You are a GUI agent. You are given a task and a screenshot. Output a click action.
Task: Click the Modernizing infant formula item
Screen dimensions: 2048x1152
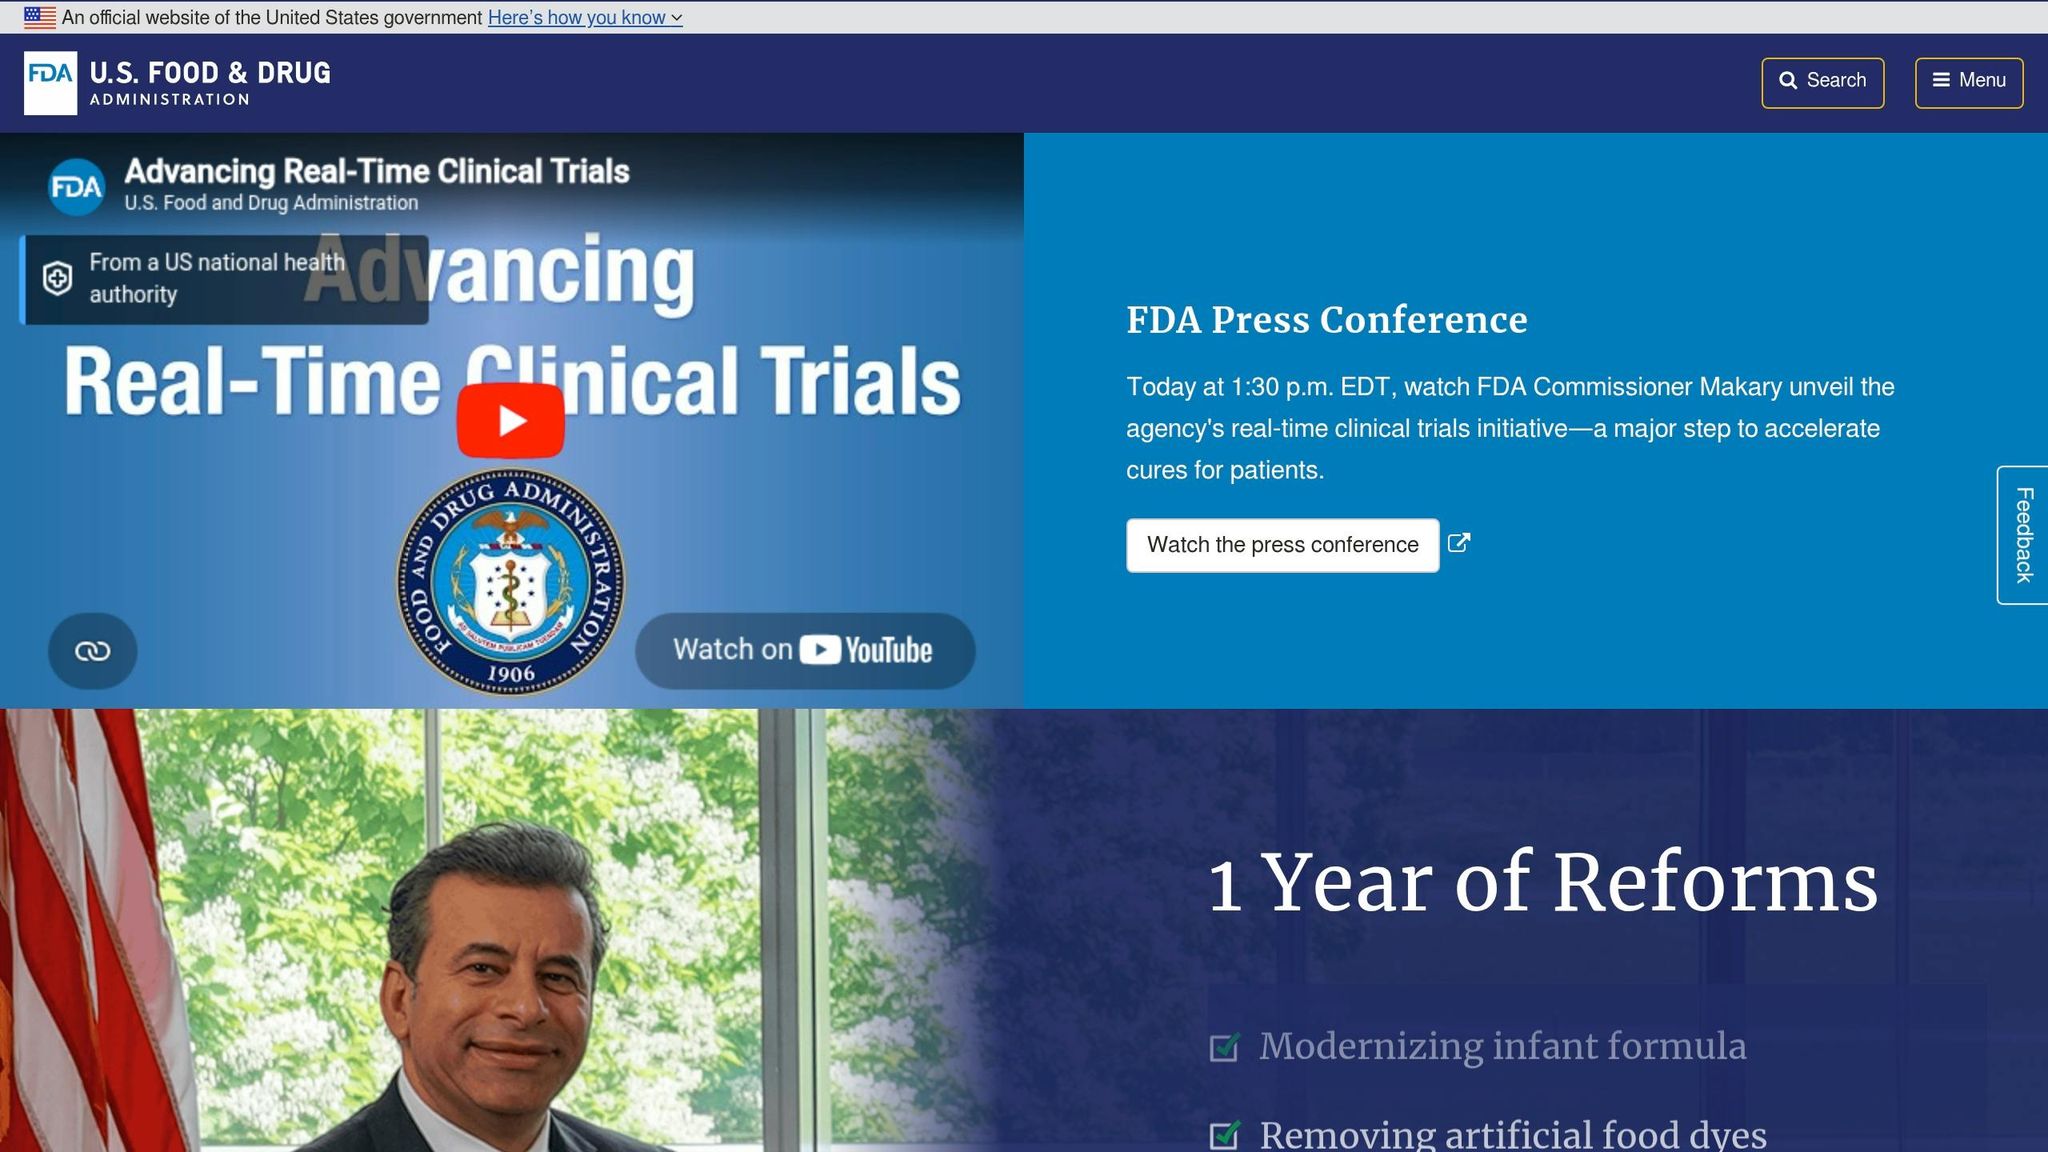(x=1503, y=1046)
